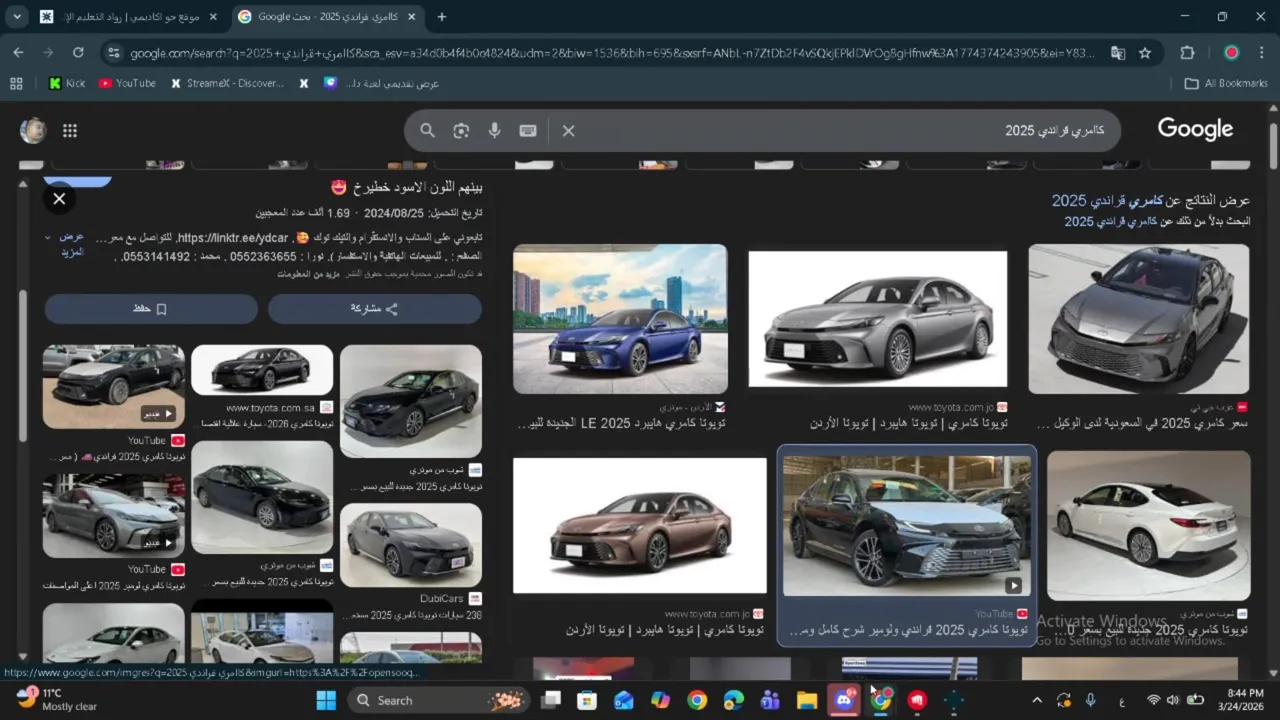Open the StreameX - Discover bookmark
The height and width of the screenshot is (720, 1280).
coord(227,84)
